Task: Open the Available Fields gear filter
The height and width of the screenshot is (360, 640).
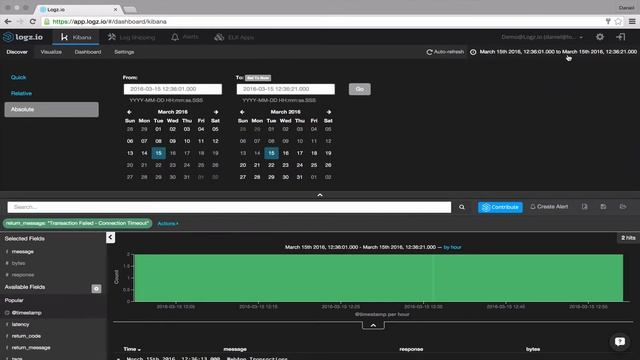Action: (96, 289)
